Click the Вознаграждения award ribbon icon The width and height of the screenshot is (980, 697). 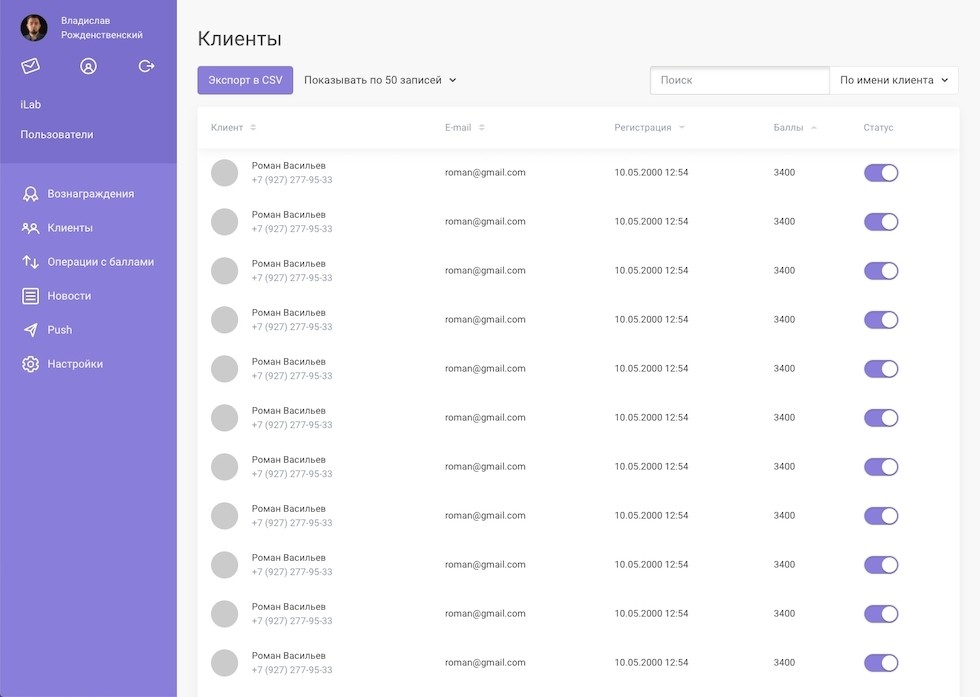(x=30, y=194)
